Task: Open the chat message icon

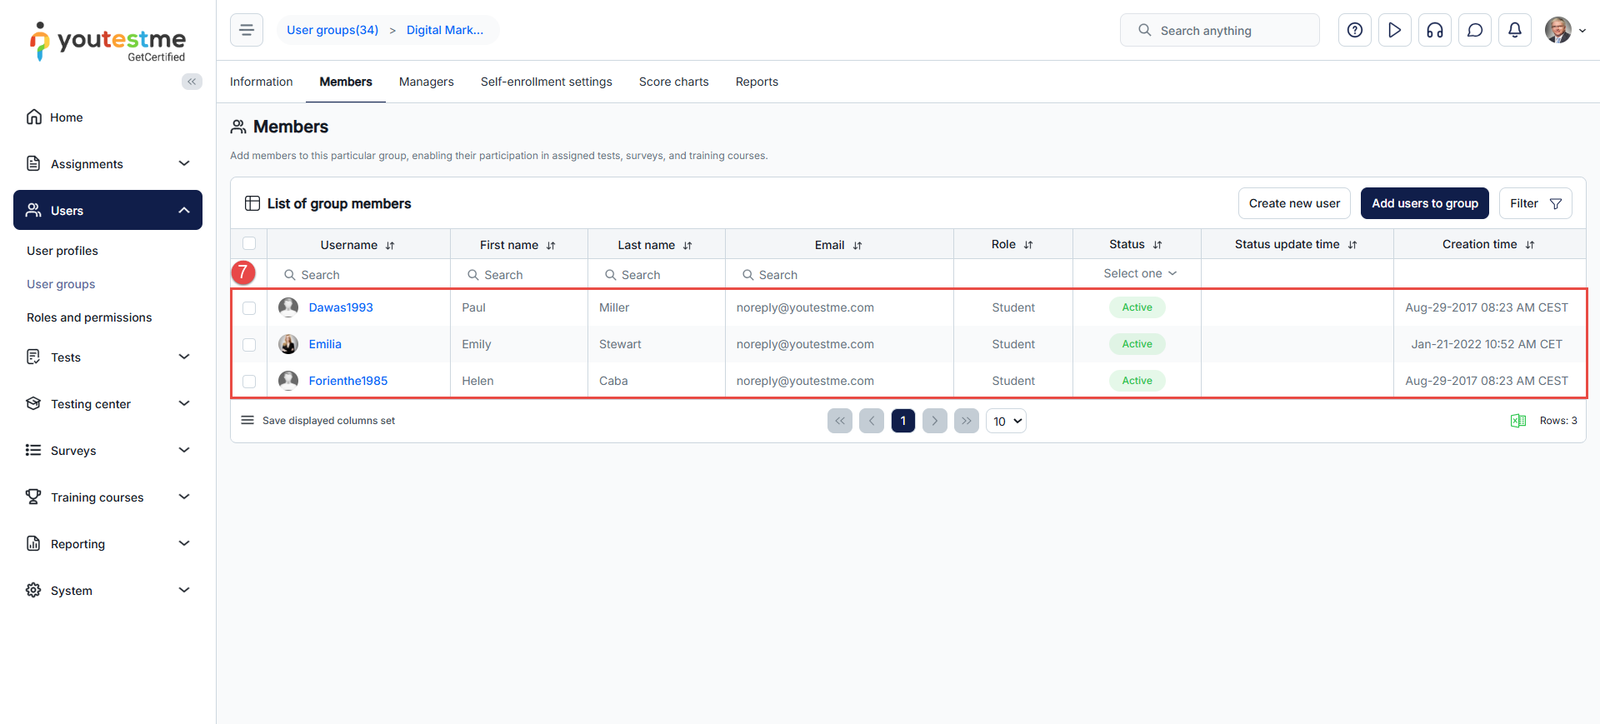Action: pyautogui.click(x=1474, y=30)
